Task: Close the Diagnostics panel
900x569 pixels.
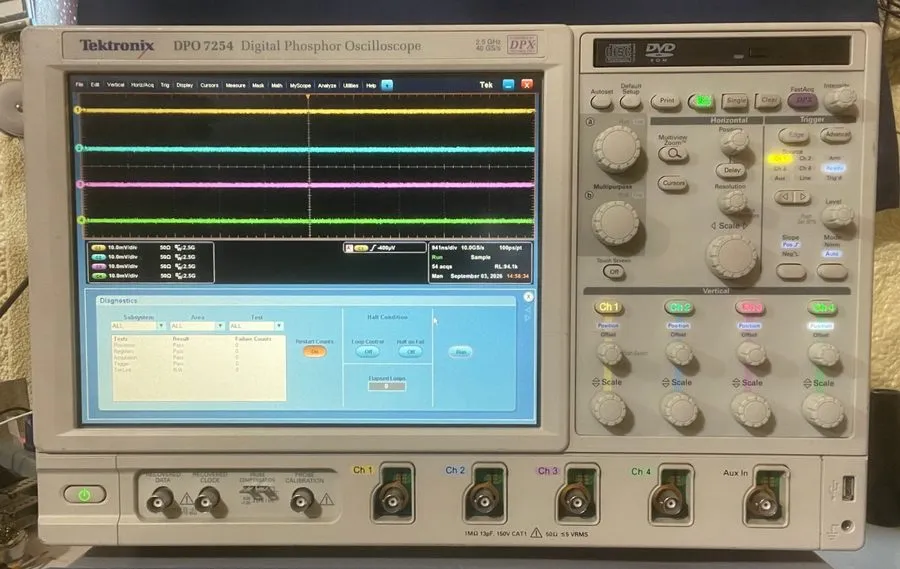Action: tap(529, 297)
